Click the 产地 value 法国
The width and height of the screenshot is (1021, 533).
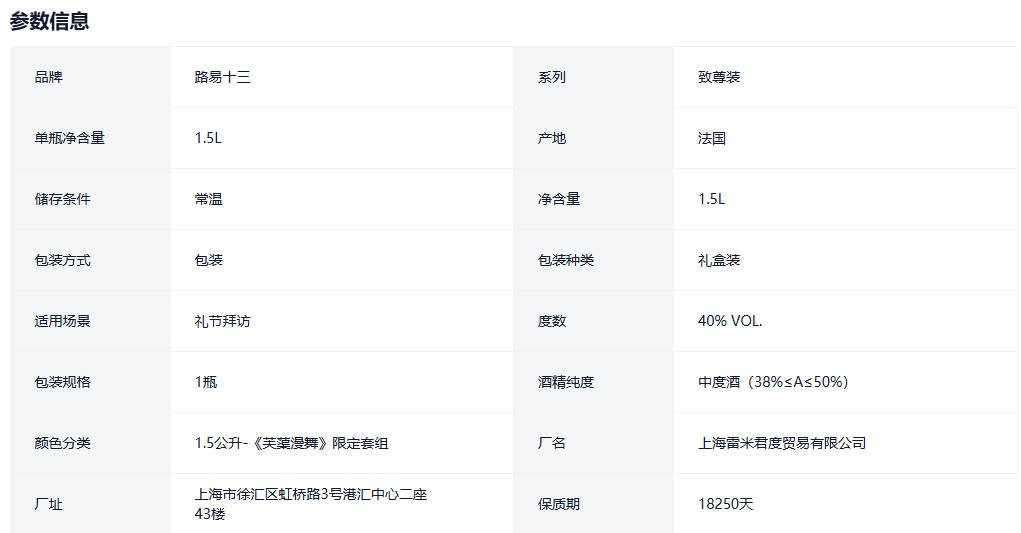pyautogui.click(x=712, y=138)
